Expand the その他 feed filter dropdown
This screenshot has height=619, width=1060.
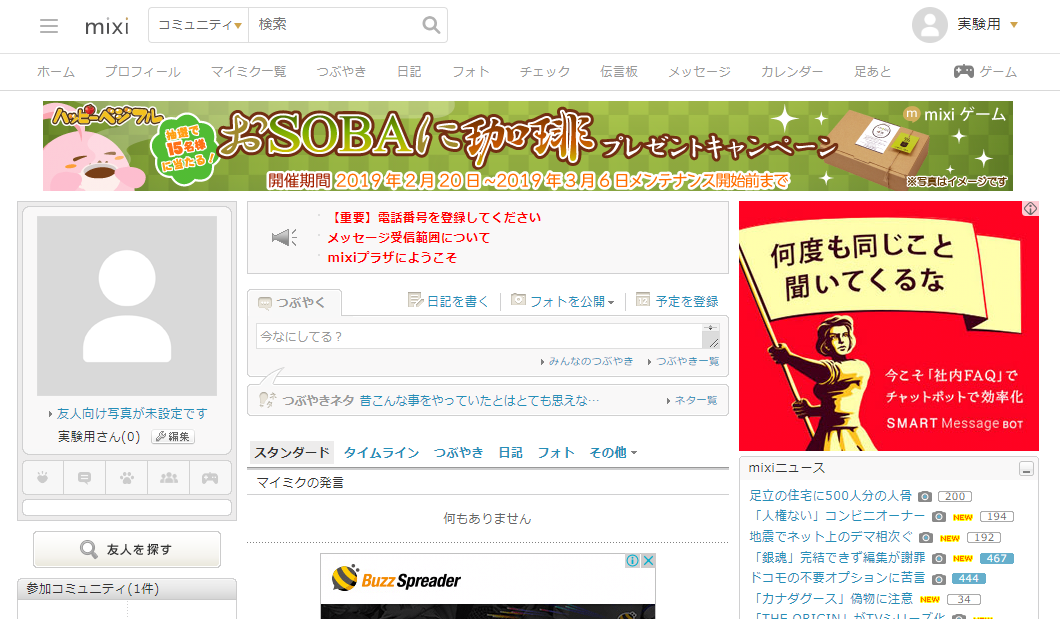point(613,452)
